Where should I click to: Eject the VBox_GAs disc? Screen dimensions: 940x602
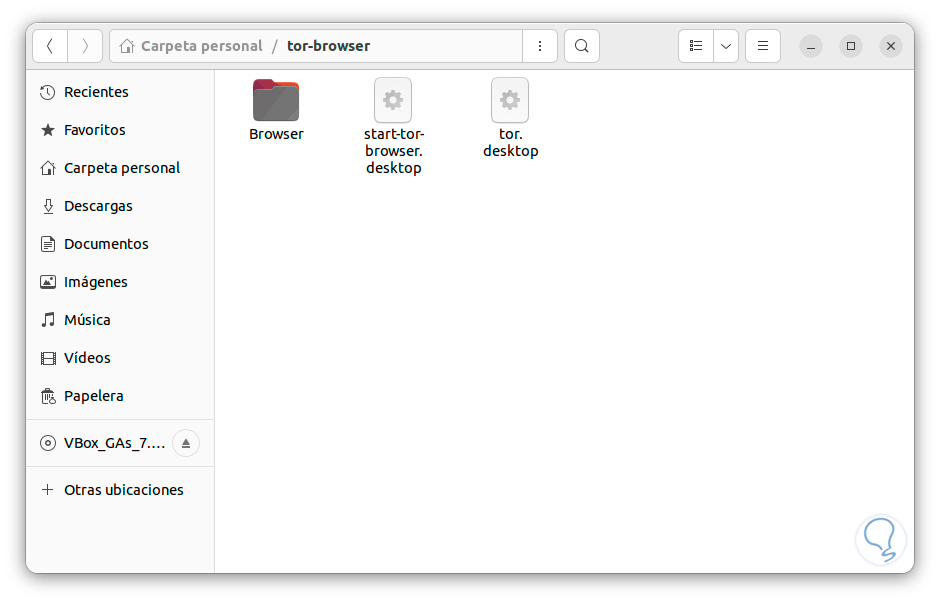point(186,443)
